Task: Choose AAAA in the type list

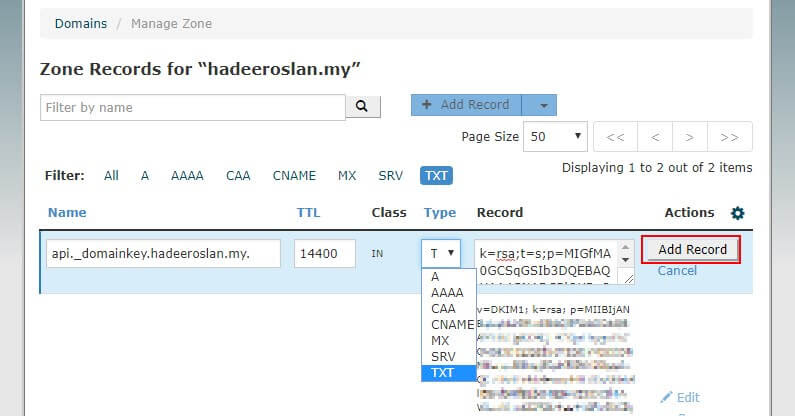Action: coord(447,293)
